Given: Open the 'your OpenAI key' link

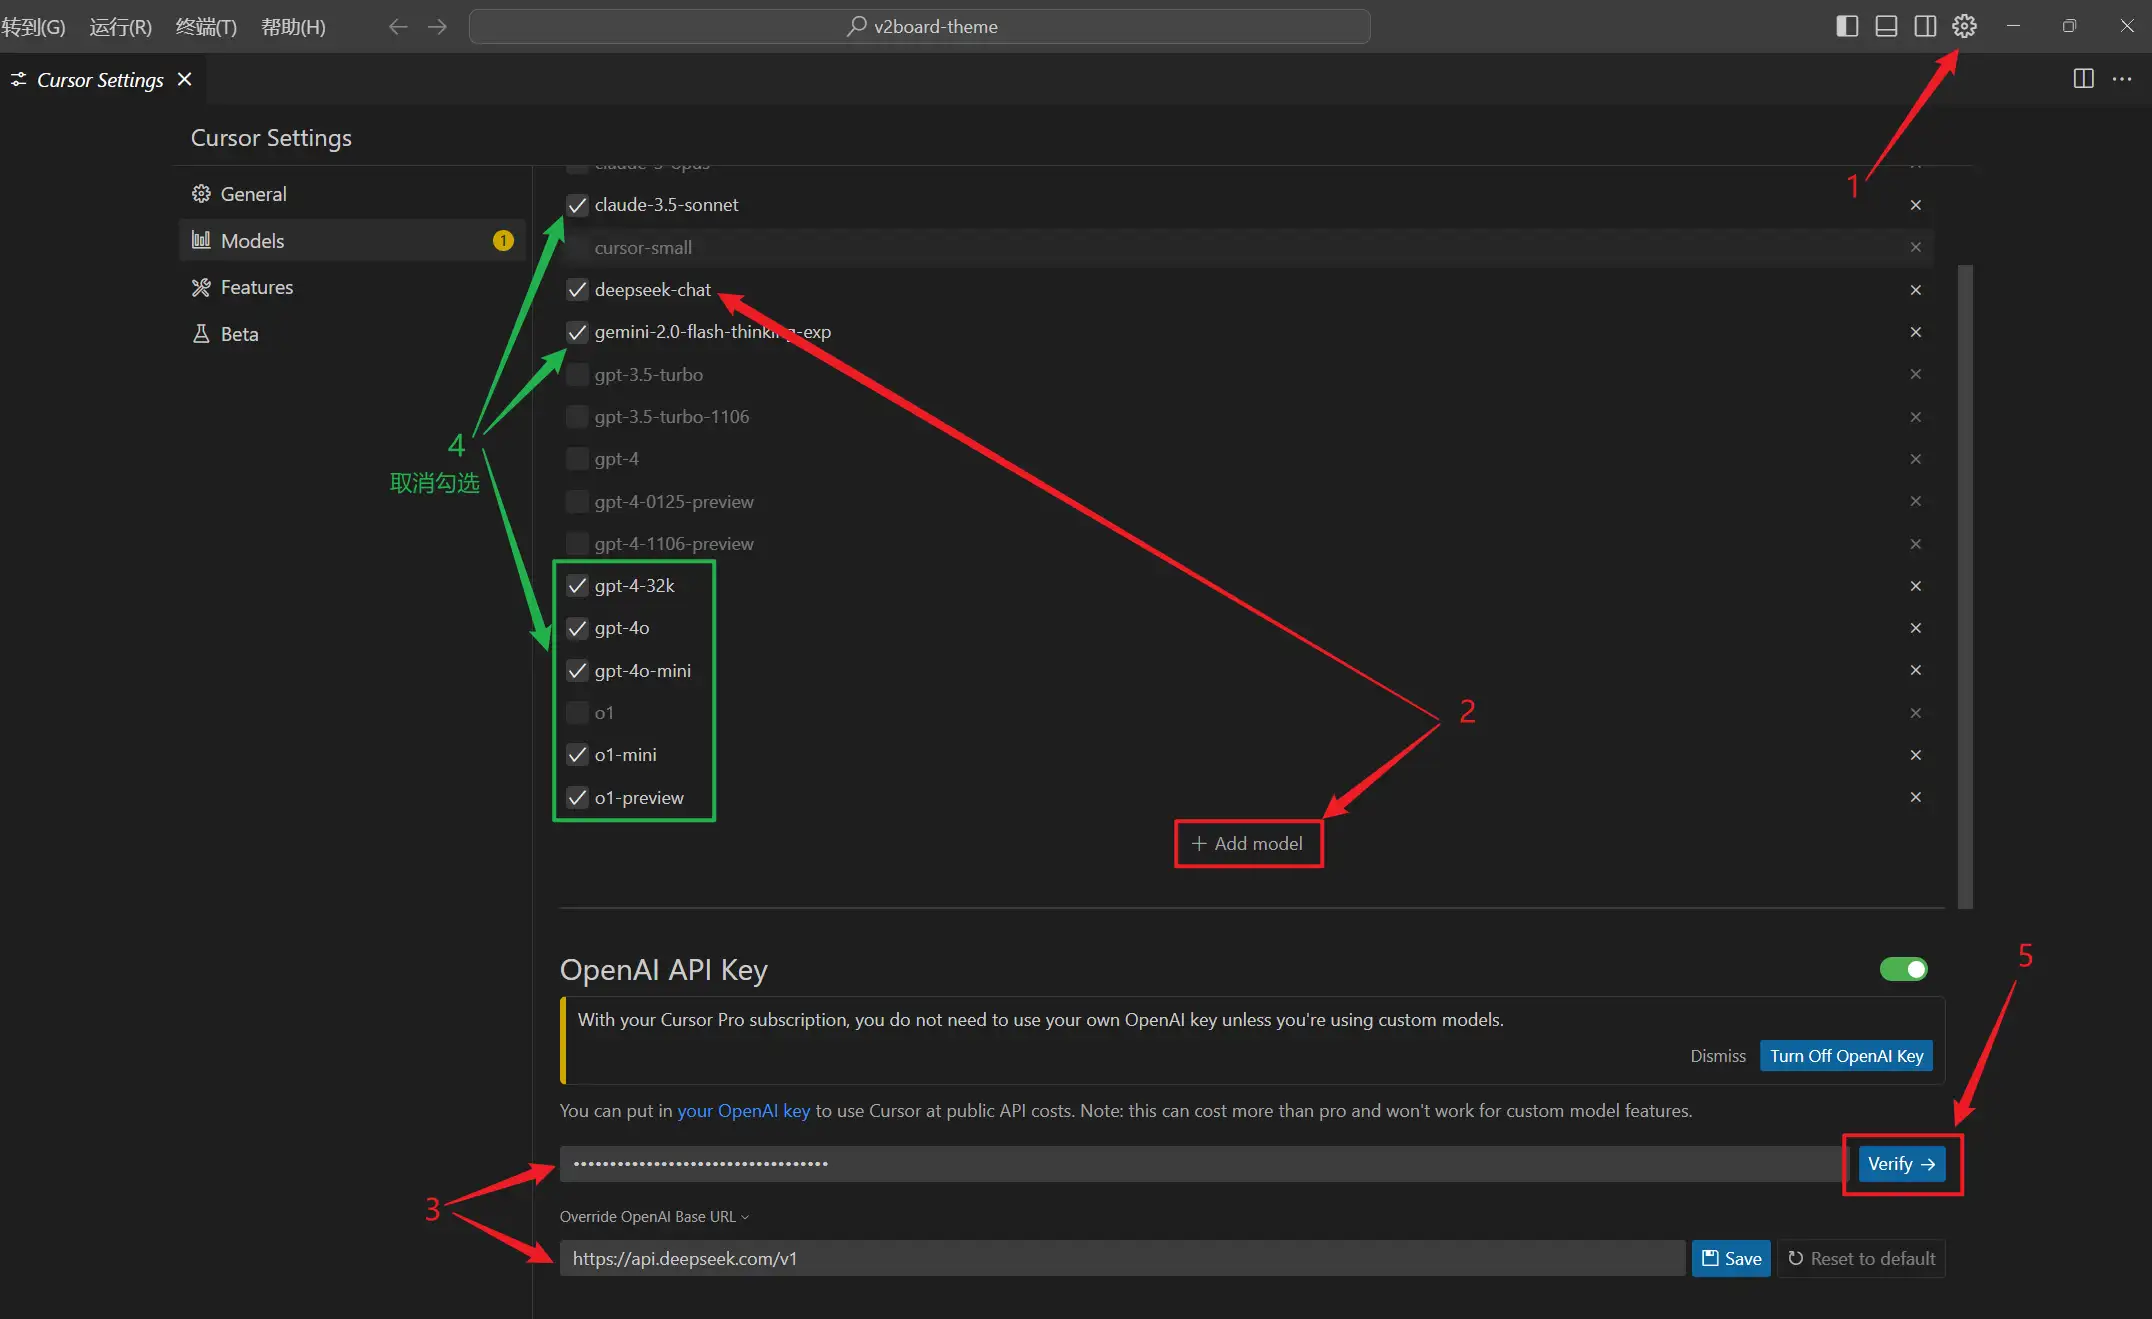Looking at the screenshot, I should [743, 1110].
